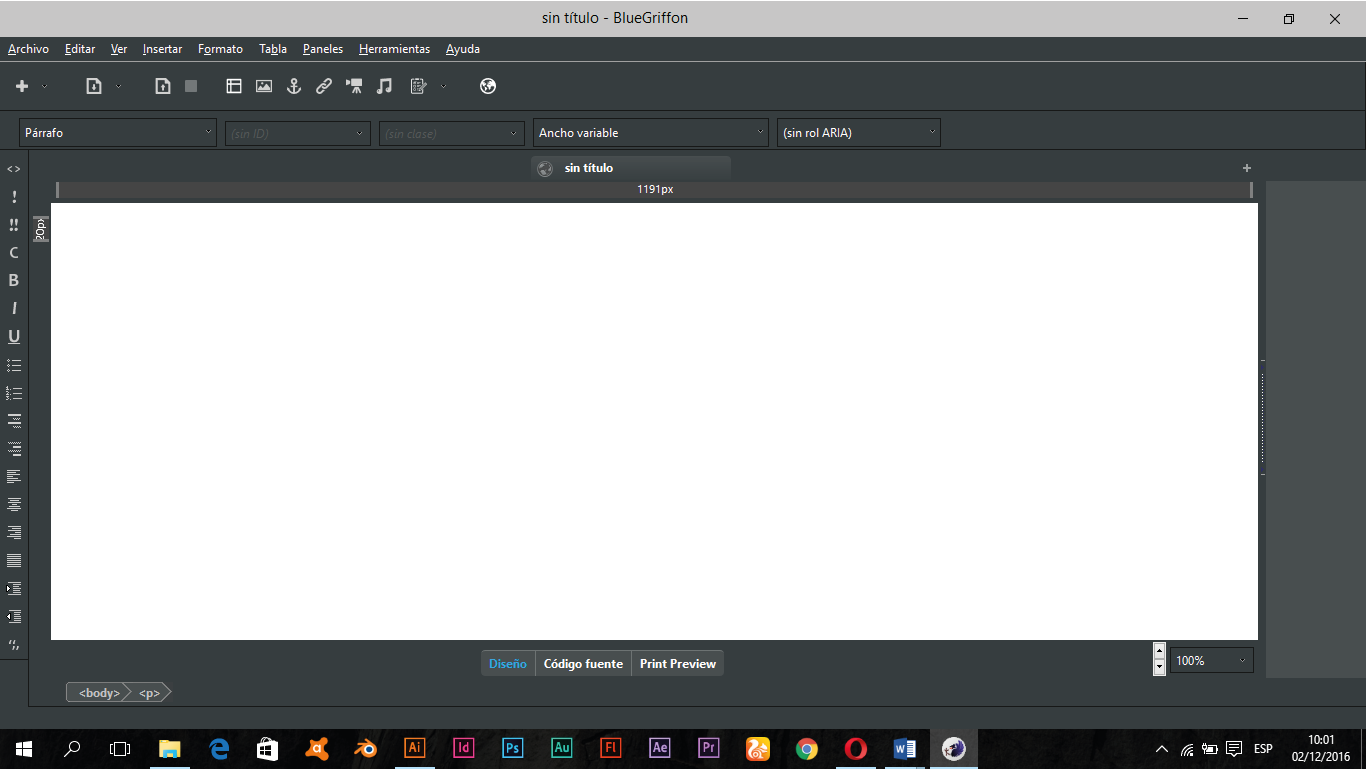Screen dimensions: 1366x769
Task: Expand the Ancho variable dropdown
Action: click(x=650, y=133)
